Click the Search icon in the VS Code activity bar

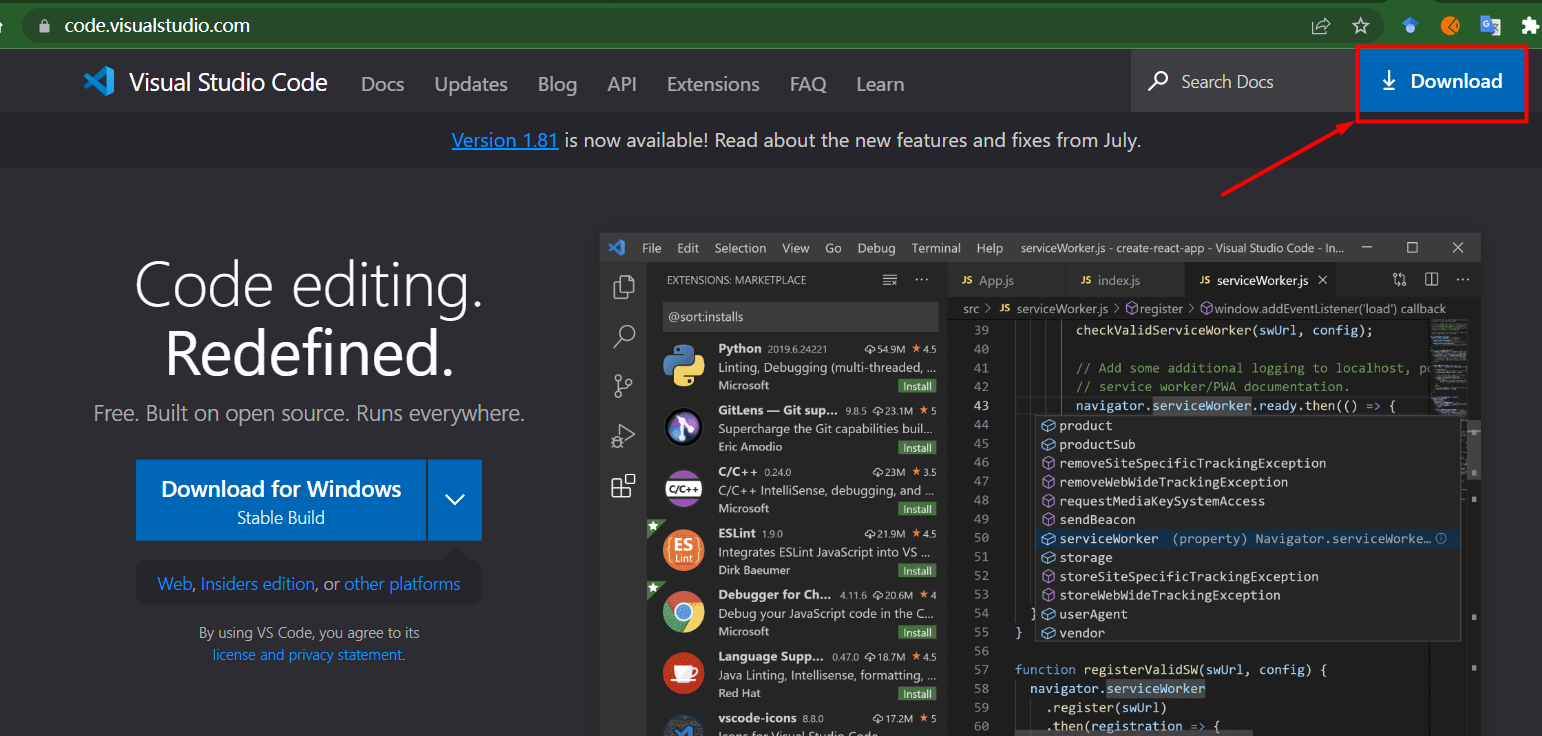tap(624, 336)
